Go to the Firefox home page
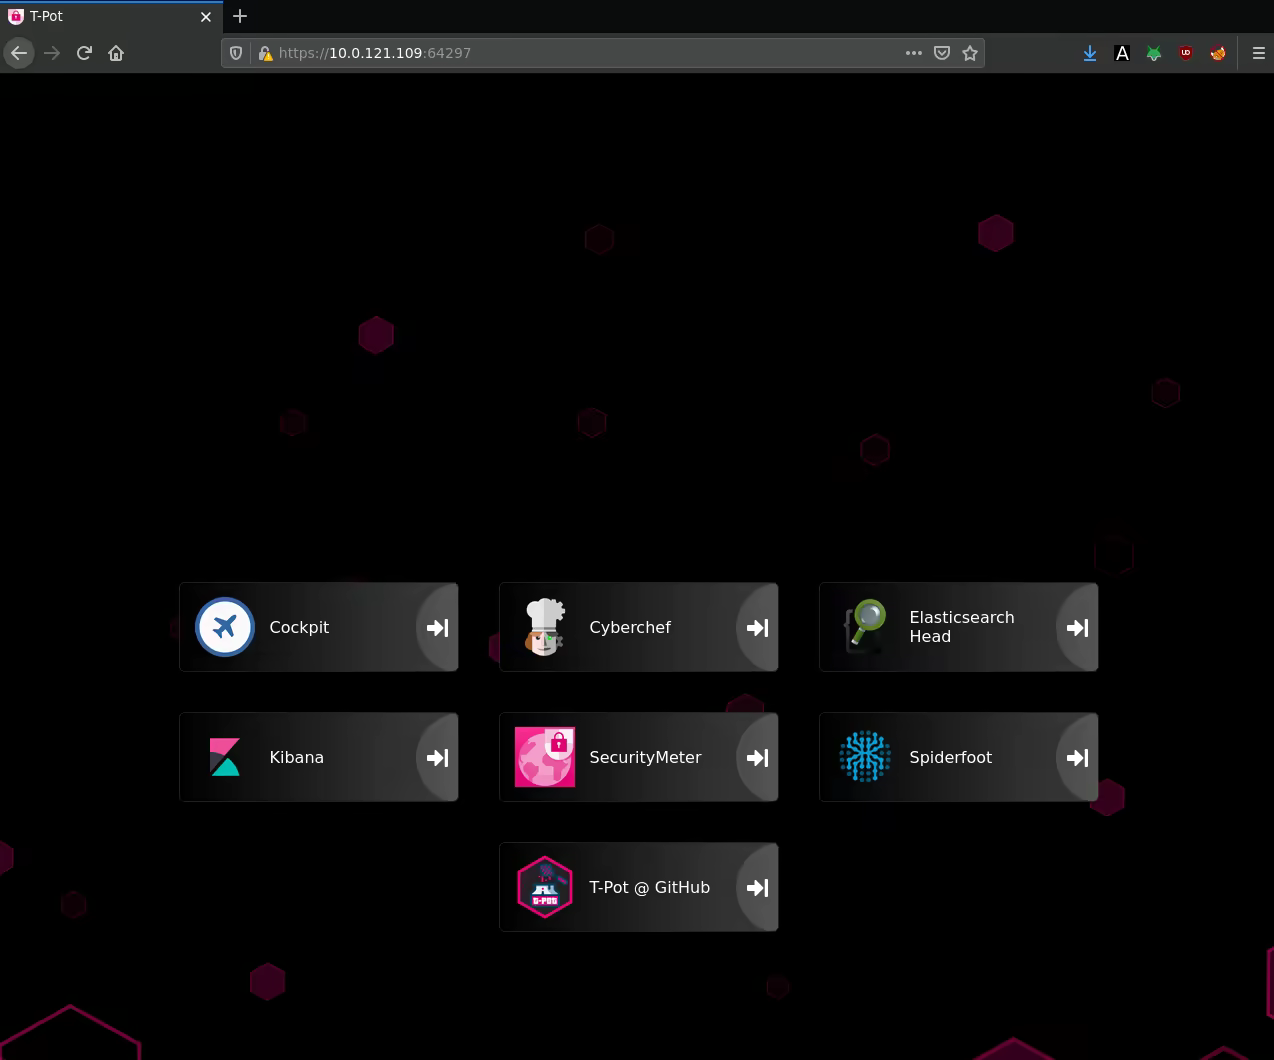Image resolution: width=1274 pixels, height=1060 pixels. click(x=116, y=53)
